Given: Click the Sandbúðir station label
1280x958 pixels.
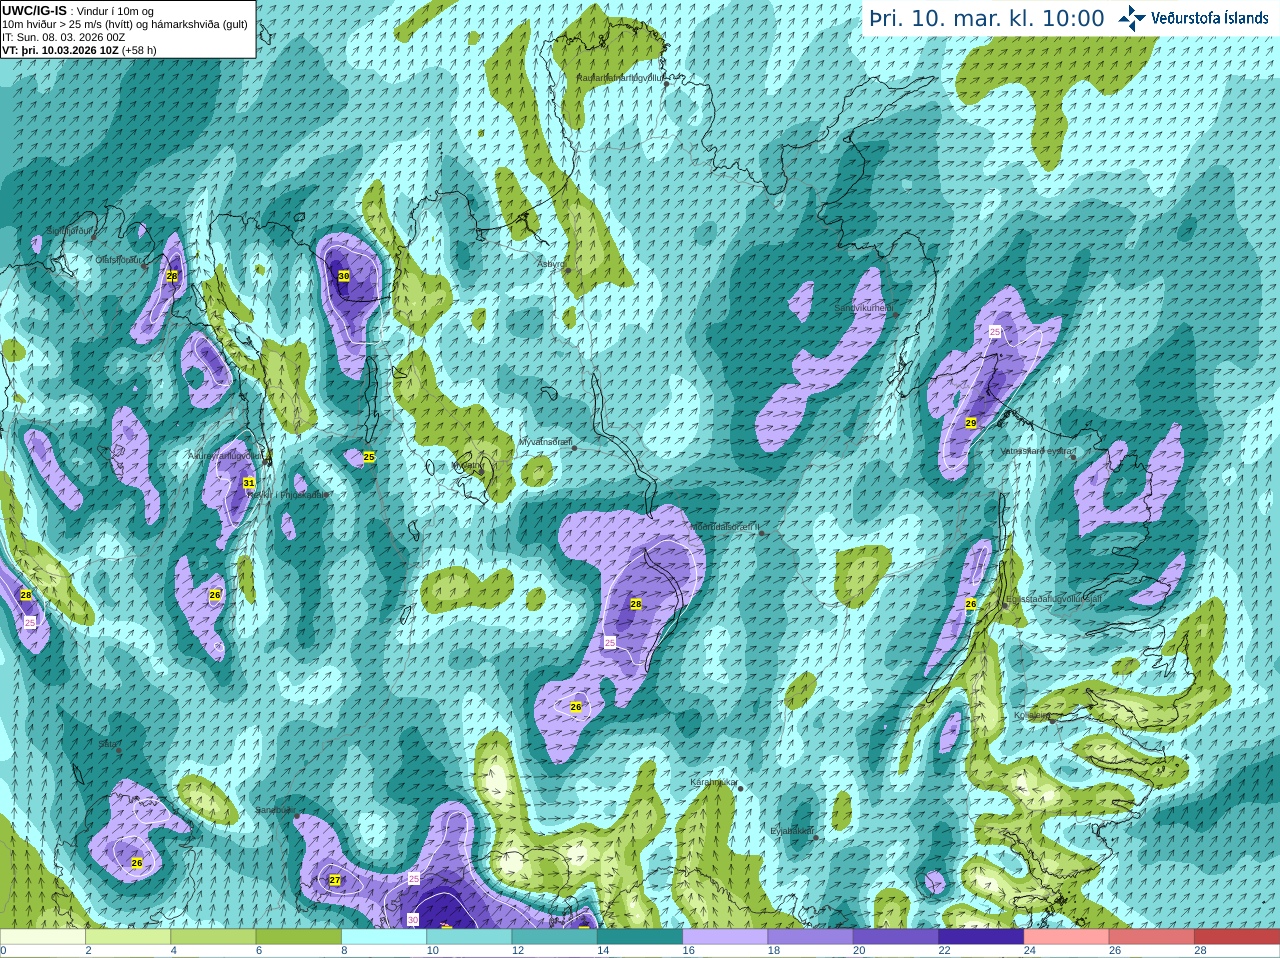Looking at the screenshot, I should click(274, 810).
